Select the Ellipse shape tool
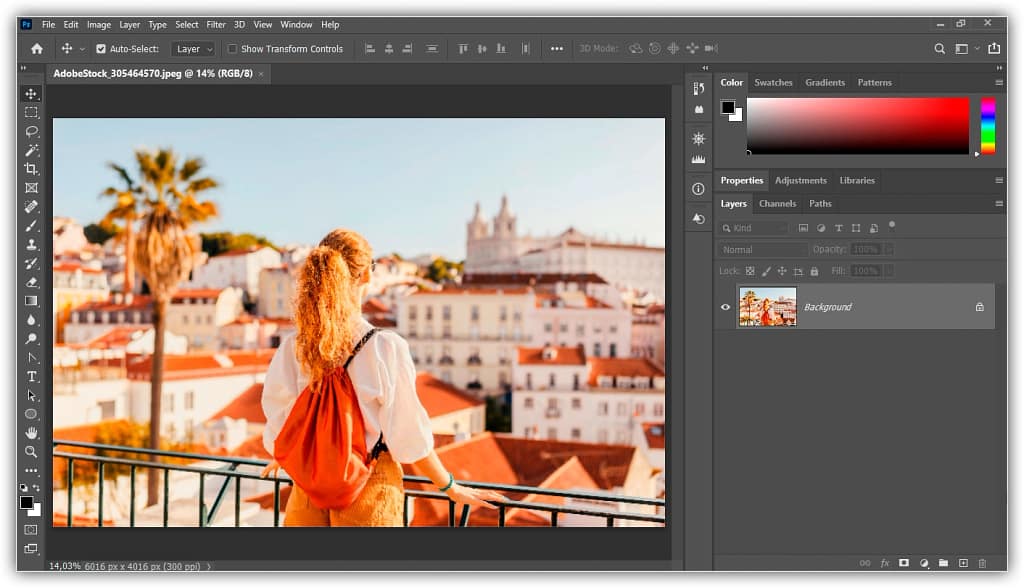The width and height of the screenshot is (1024, 588). tap(31, 414)
